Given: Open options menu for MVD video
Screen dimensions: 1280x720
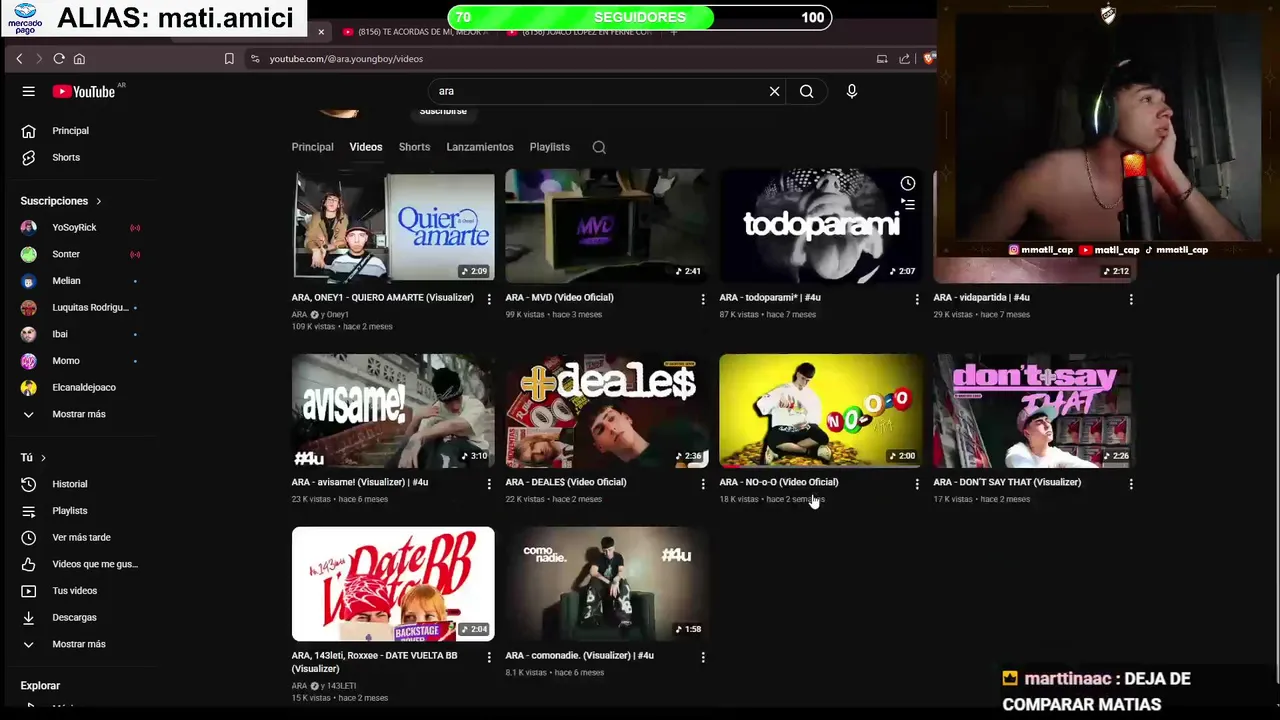Looking at the screenshot, I should coord(703,299).
